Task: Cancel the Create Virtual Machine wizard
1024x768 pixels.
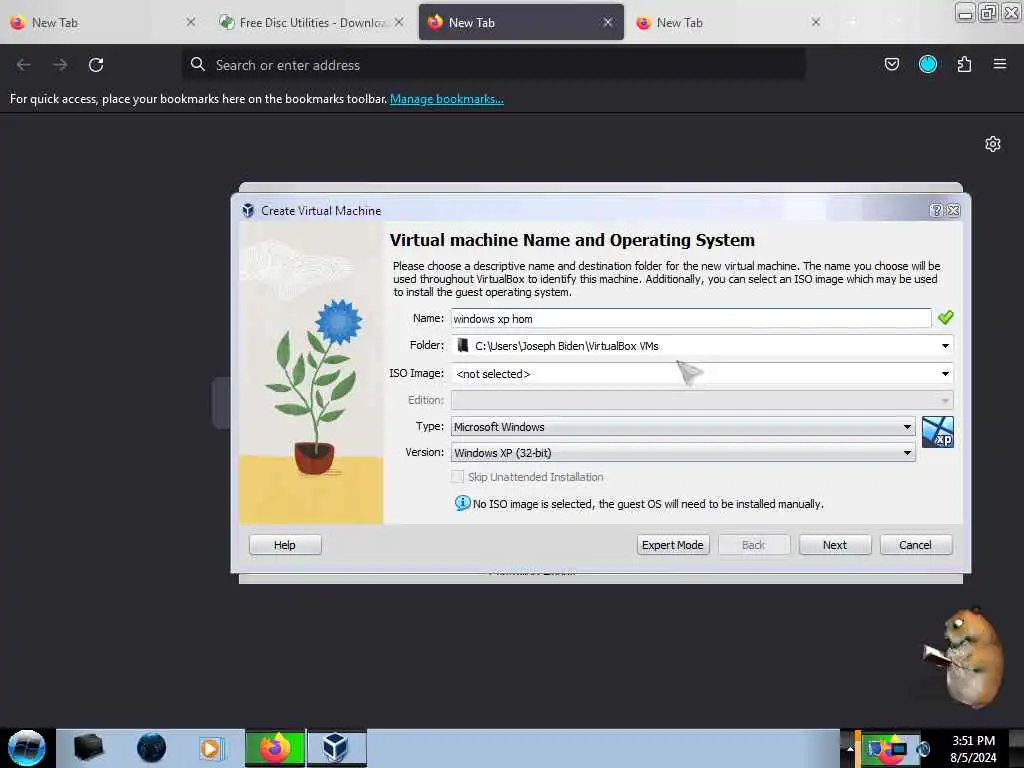Action: pyautogui.click(x=916, y=545)
